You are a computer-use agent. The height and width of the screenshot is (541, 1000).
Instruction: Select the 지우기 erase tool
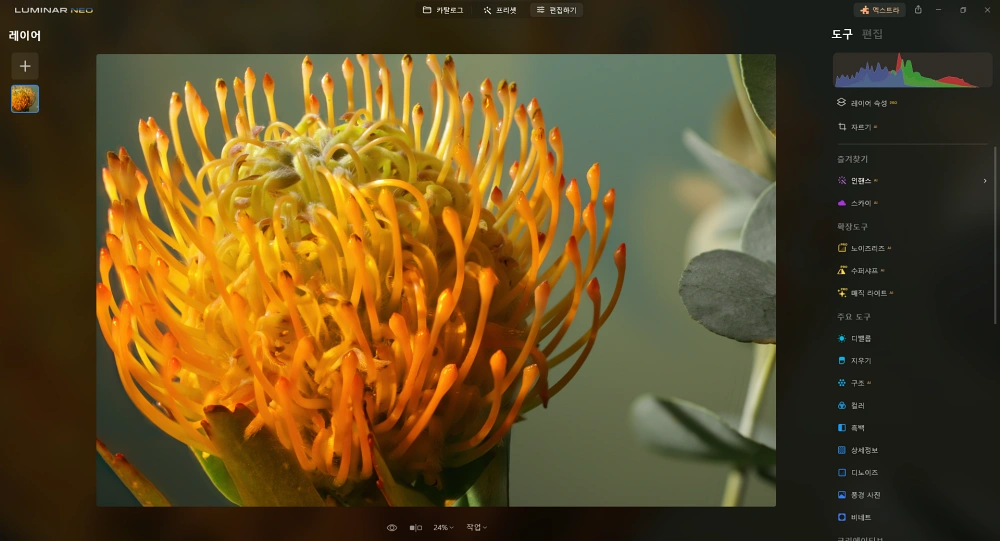pos(854,360)
